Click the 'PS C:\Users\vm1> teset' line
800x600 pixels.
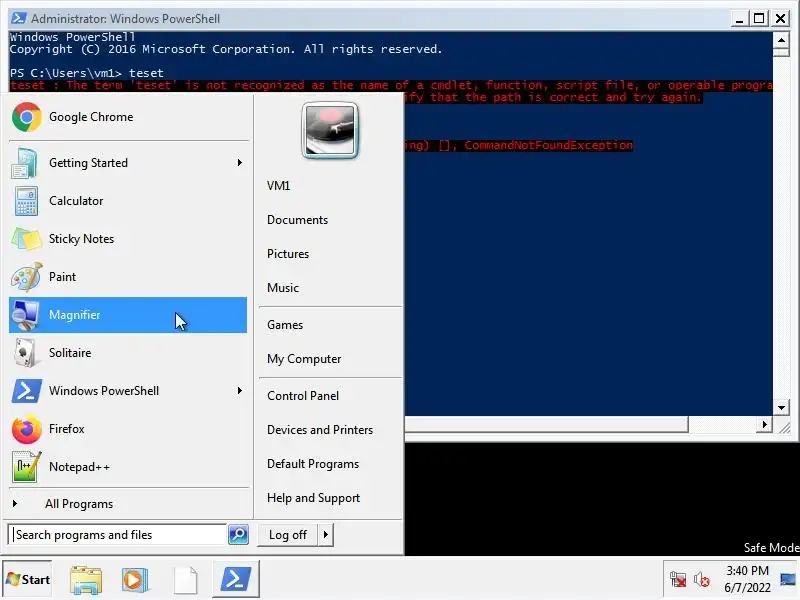click(x=87, y=73)
